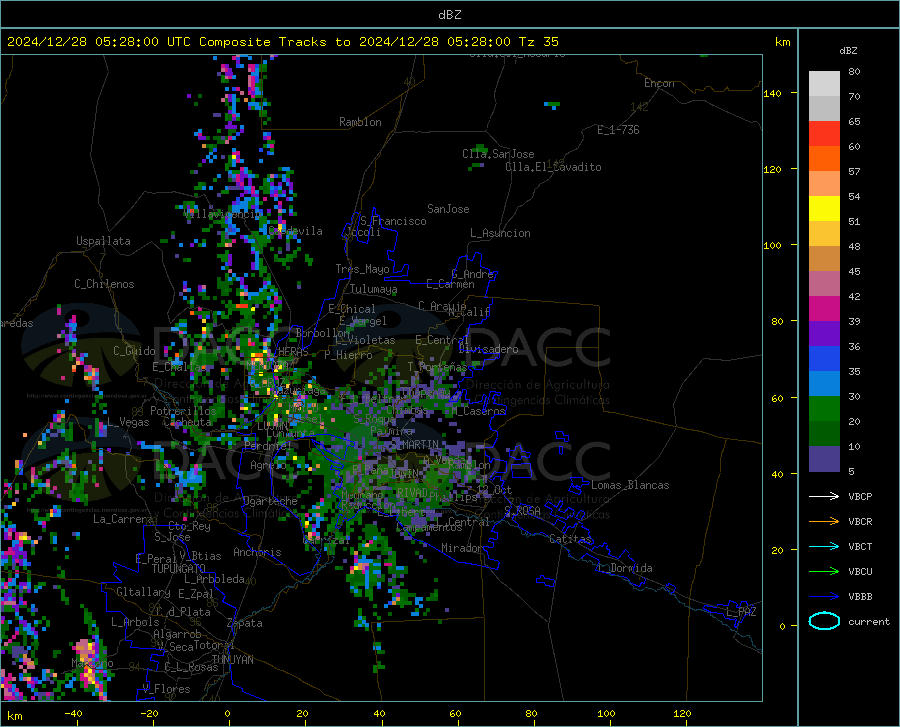
Task: Select the red 60 dBZ color swatch
Action: pos(824,134)
